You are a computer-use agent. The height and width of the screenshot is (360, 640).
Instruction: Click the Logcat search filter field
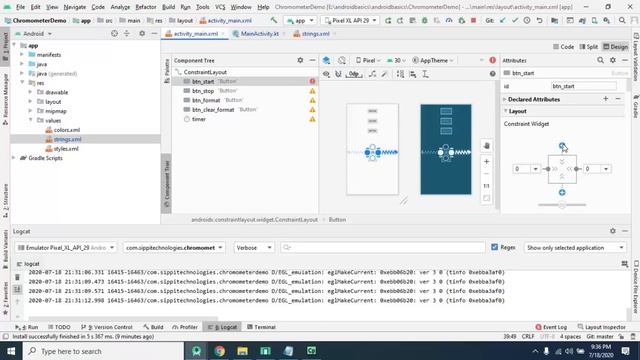pyautogui.click(x=383, y=247)
